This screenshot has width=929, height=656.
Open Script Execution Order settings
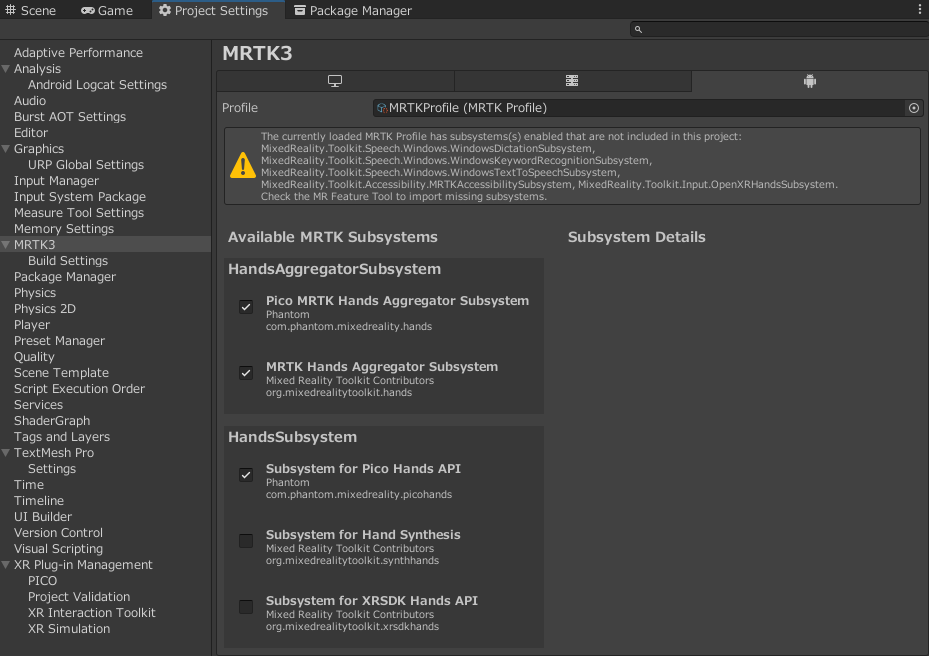79,389
